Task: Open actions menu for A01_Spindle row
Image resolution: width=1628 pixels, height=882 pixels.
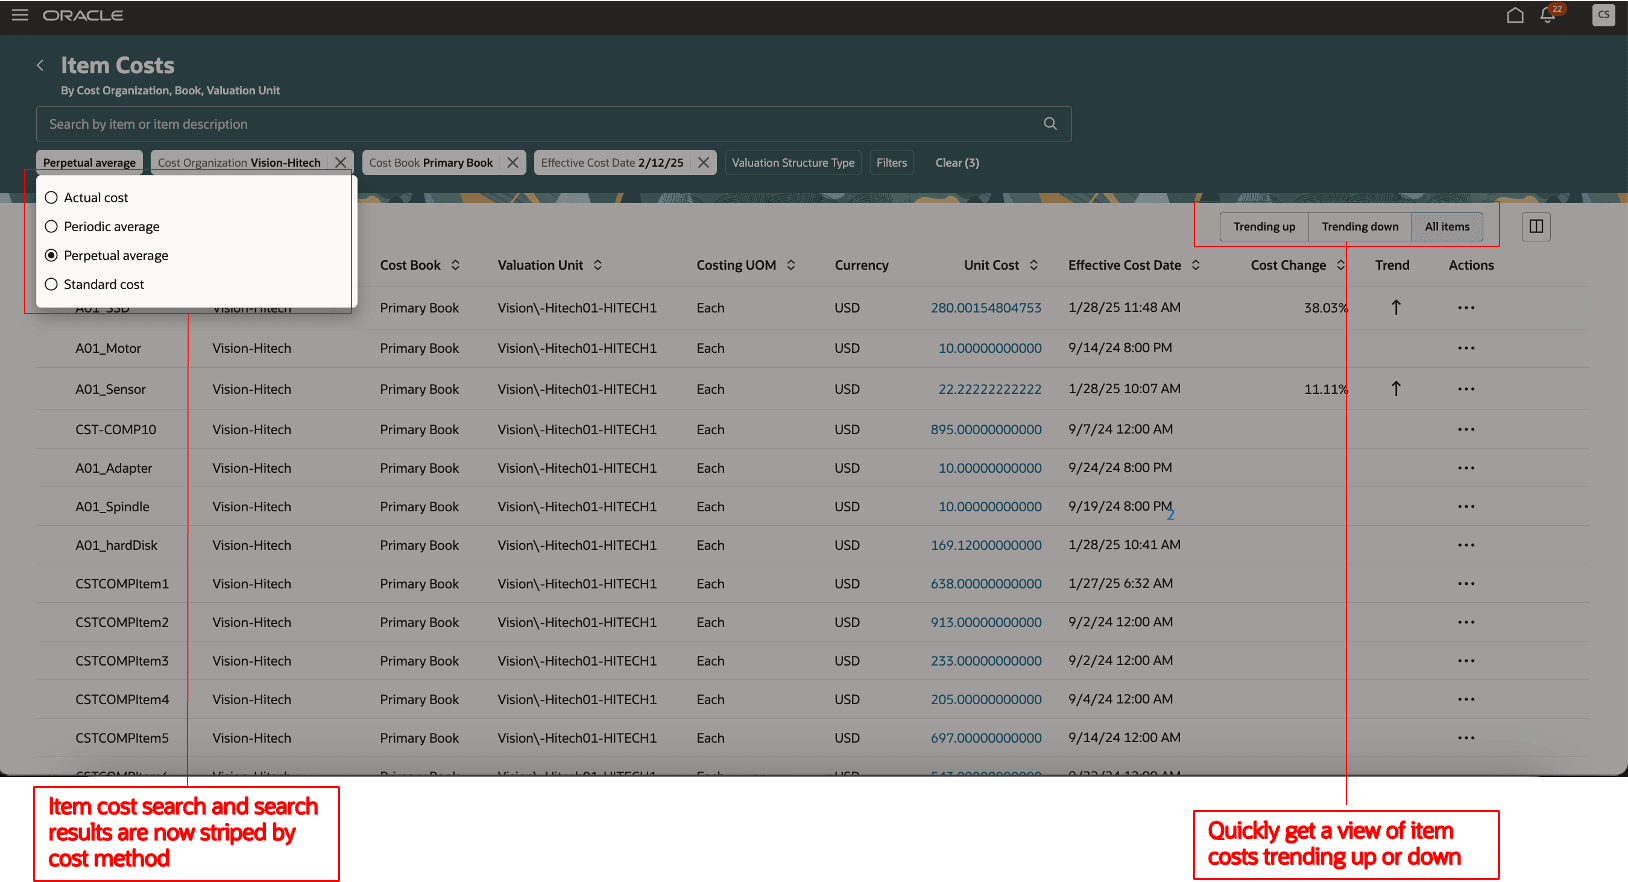Action: [x=1466, y=506]
